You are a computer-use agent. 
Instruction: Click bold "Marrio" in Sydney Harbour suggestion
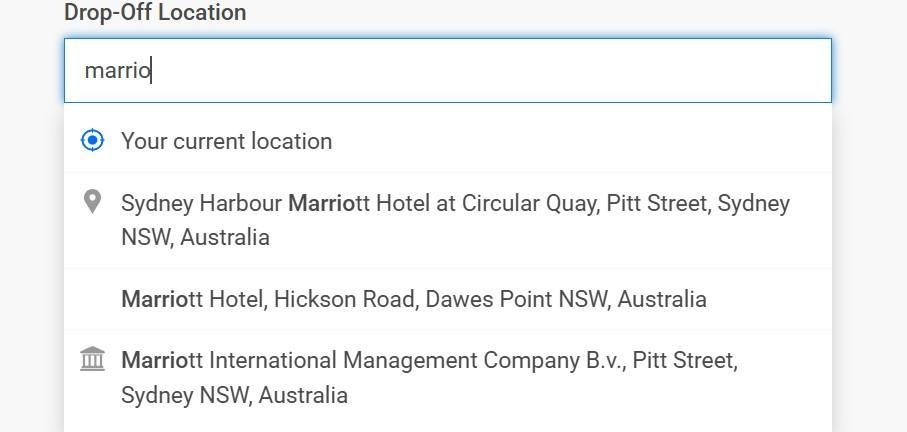point(320,204)
